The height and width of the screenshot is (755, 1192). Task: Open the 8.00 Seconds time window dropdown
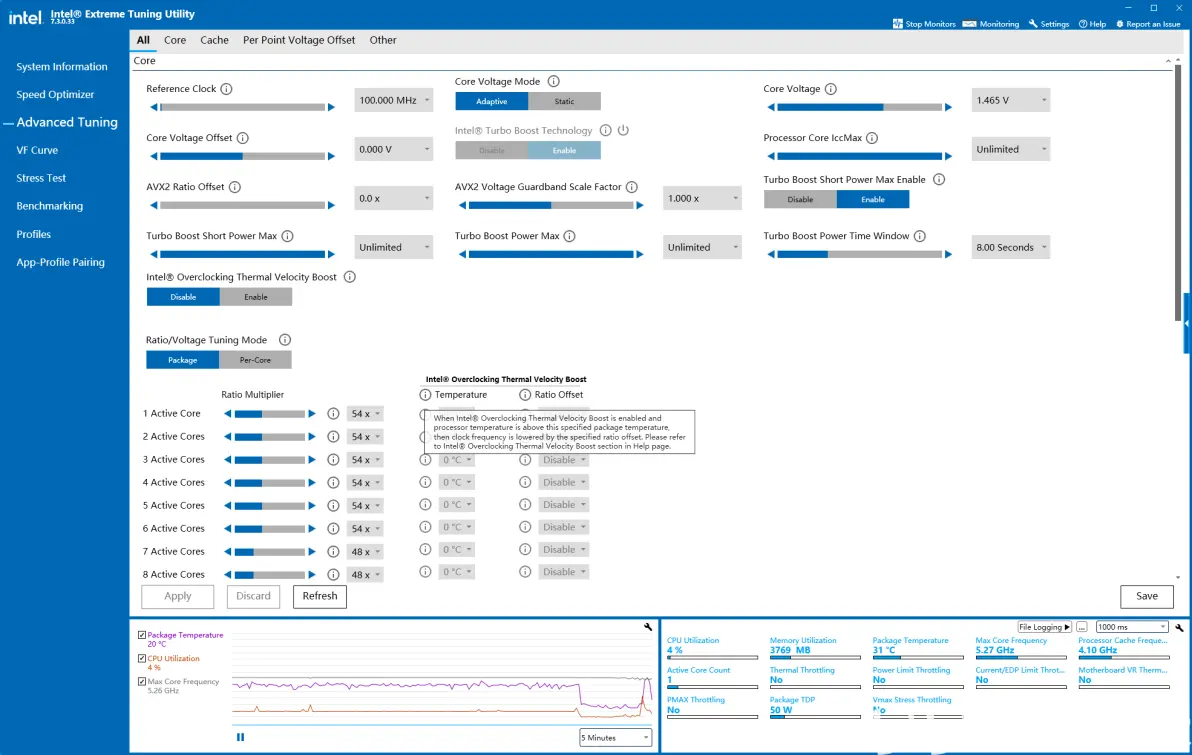coord(1010,247)
